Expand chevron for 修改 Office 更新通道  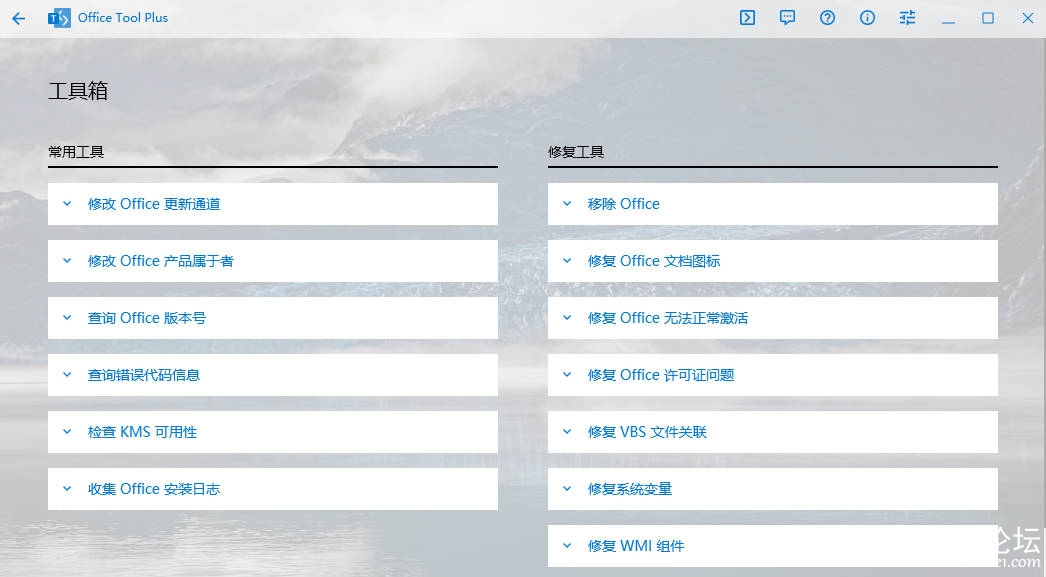[67, 204]
